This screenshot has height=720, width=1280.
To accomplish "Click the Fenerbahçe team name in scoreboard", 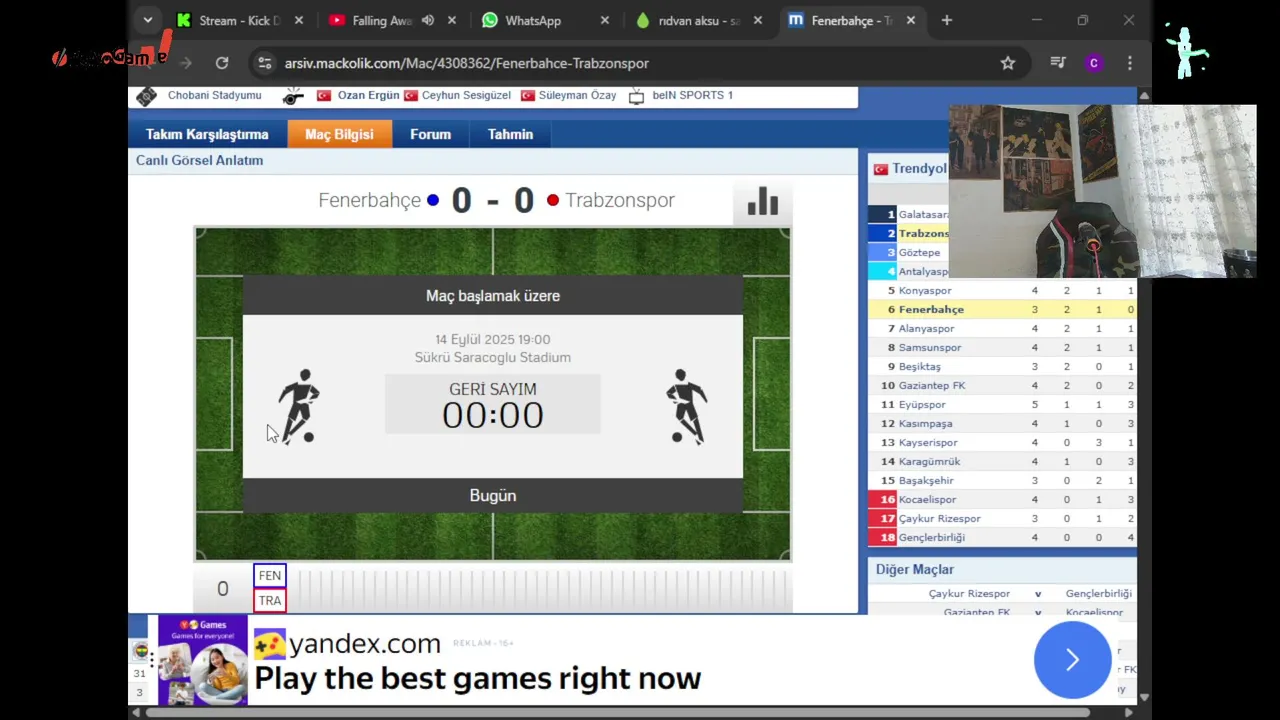I will click(x=369, y=200).
